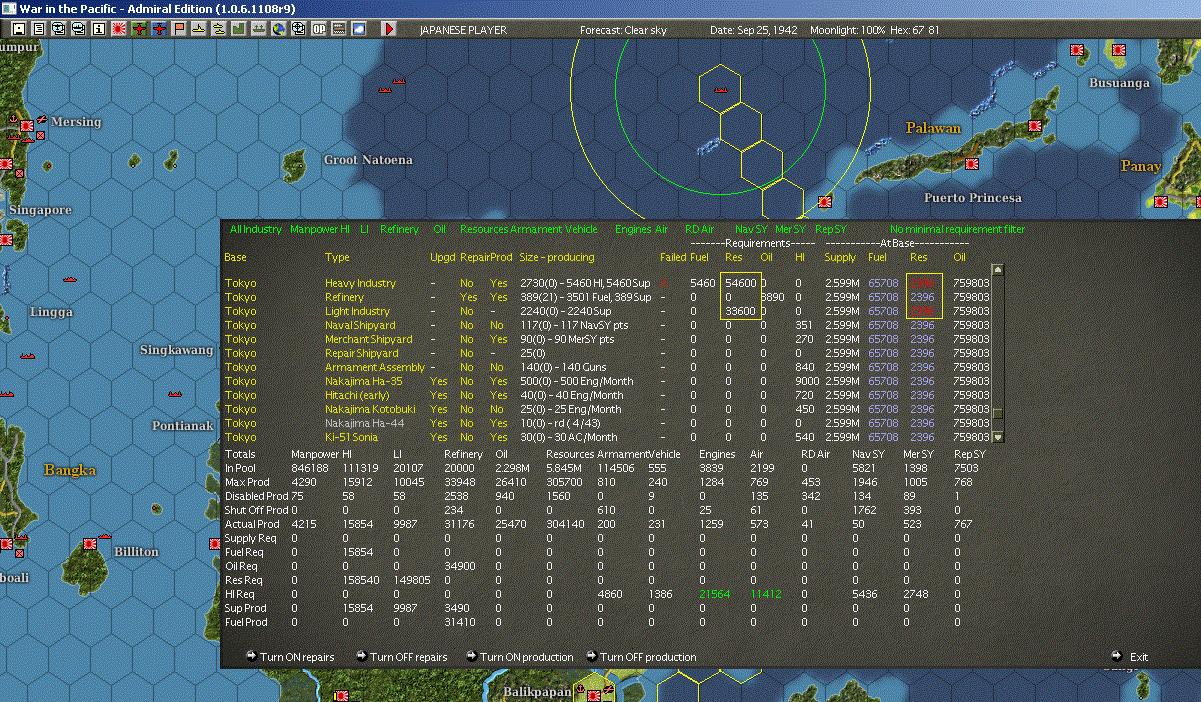1201x702 pixels.
Task: Open the globe world map icon
Action: (x=277, y=29)
